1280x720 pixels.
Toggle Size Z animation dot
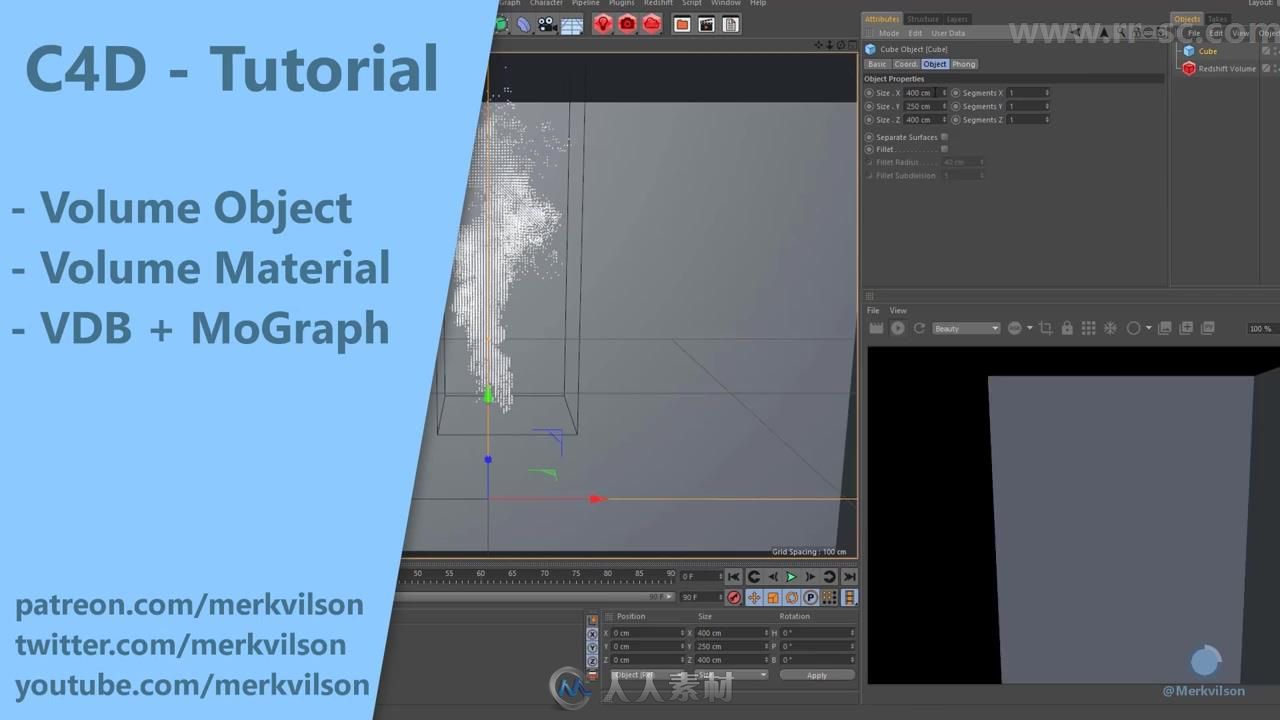(869, 120)
